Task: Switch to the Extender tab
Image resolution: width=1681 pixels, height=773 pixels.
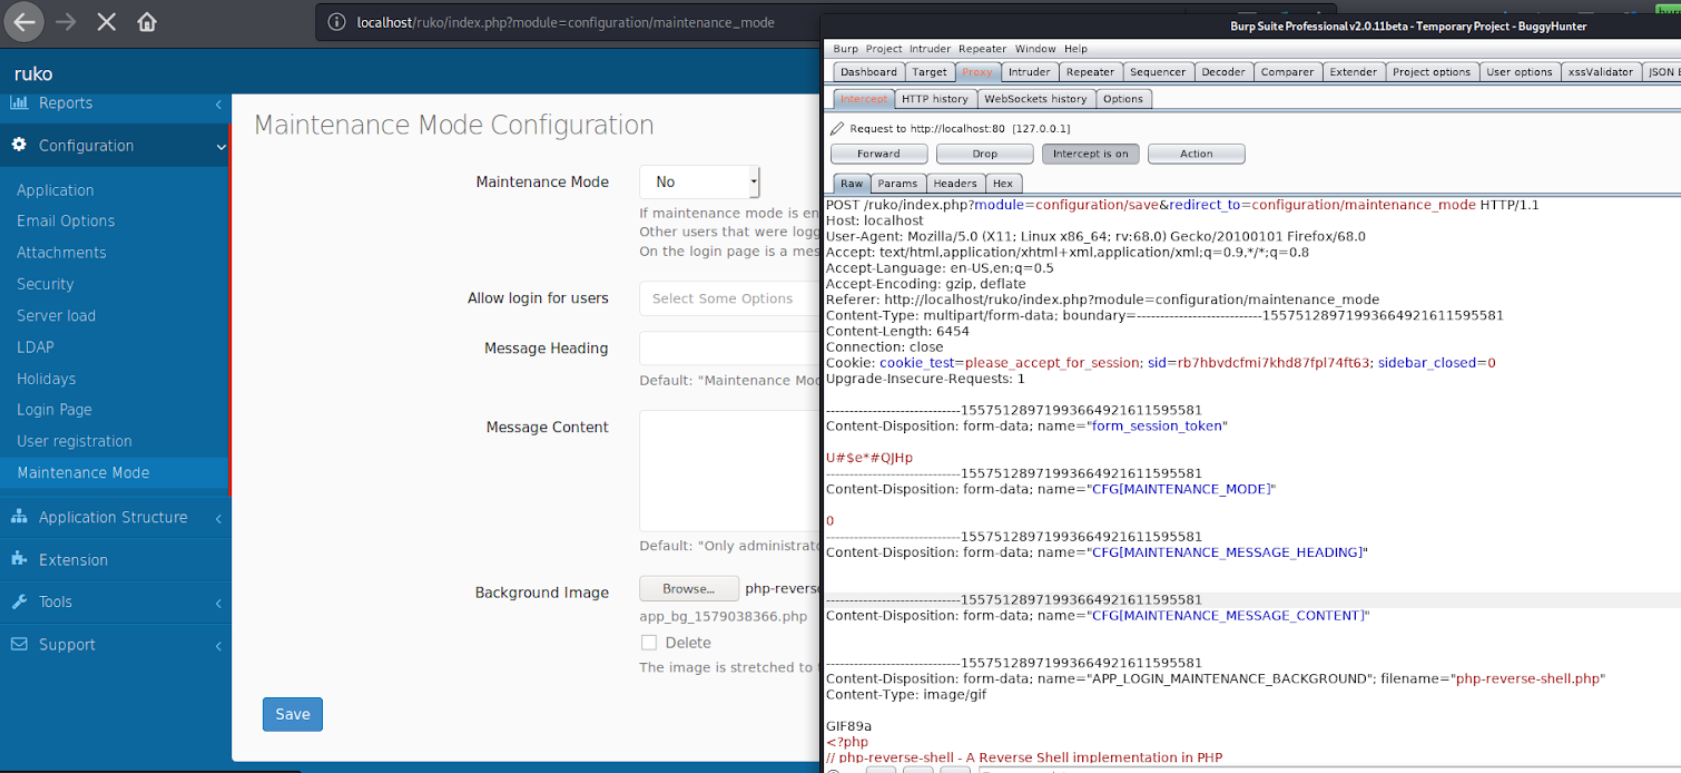Action: (1353, 72)
